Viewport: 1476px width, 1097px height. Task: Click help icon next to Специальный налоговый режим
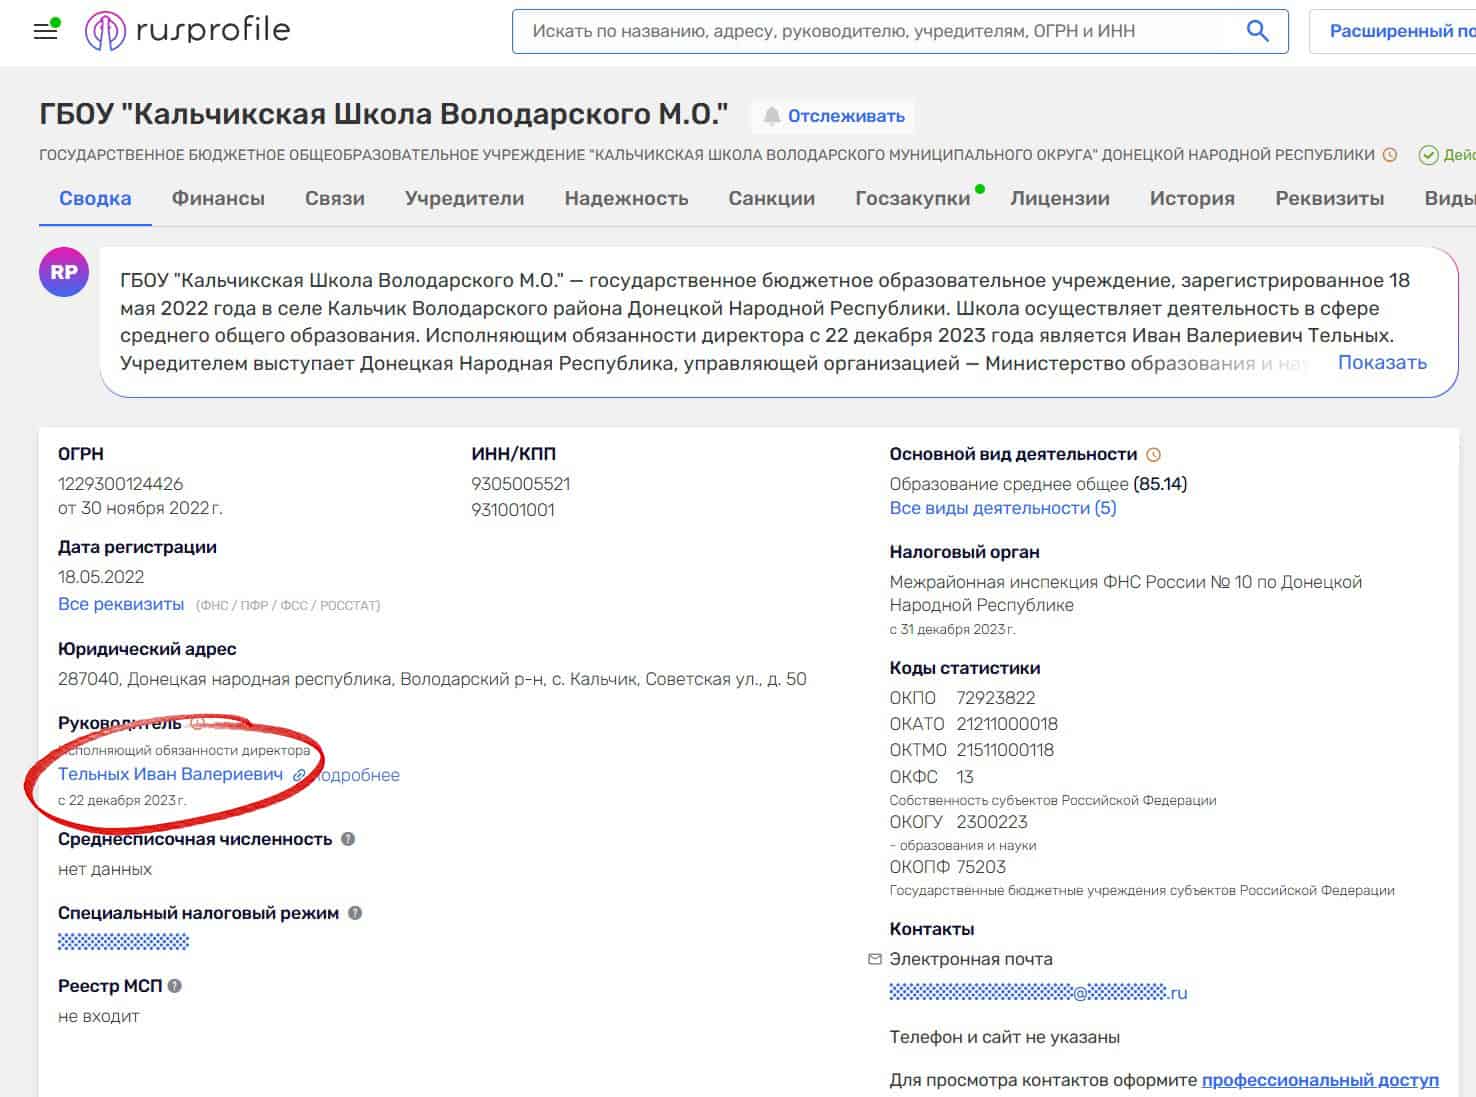(x=354, y=913)
